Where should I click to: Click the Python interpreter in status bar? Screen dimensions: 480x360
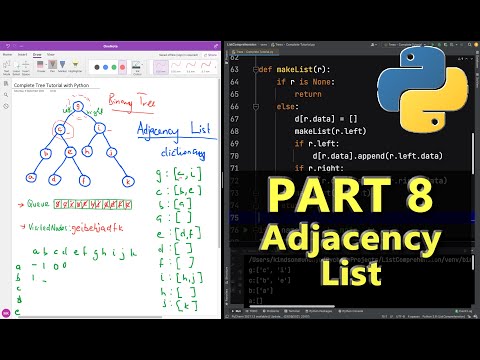click(x=443, y=316)
